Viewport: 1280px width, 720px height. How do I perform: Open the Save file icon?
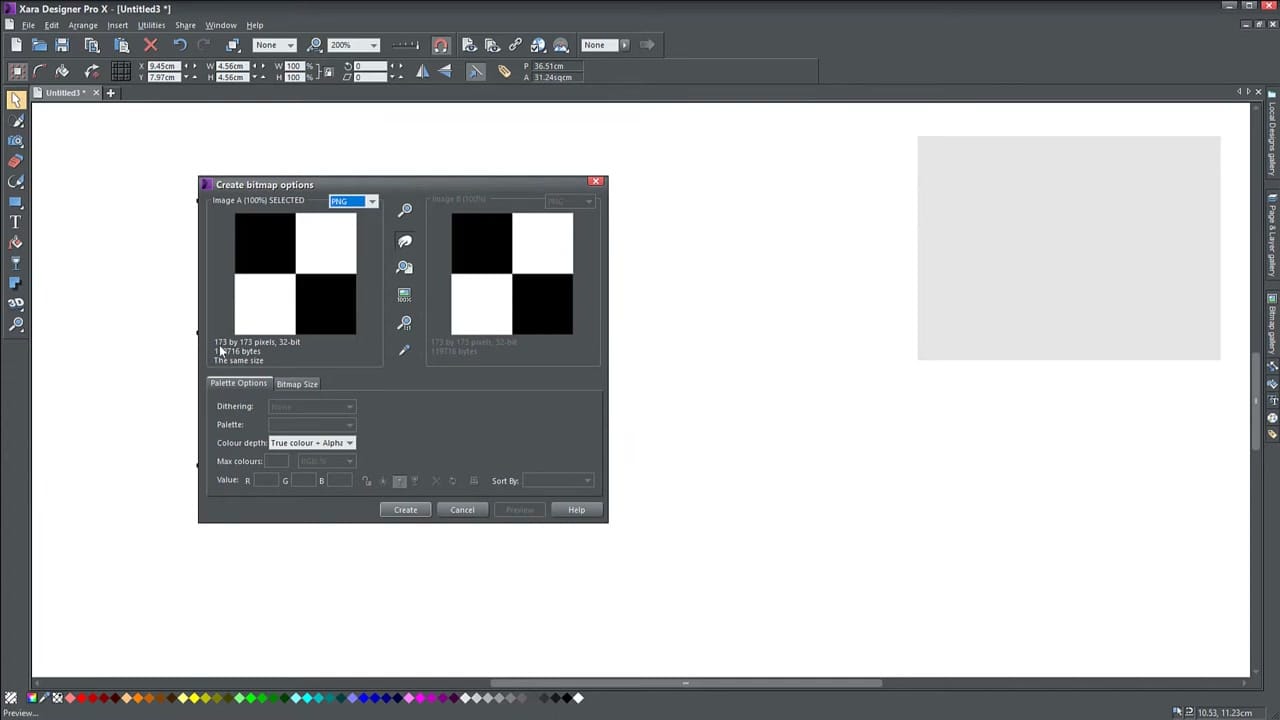tap(62, 44)
